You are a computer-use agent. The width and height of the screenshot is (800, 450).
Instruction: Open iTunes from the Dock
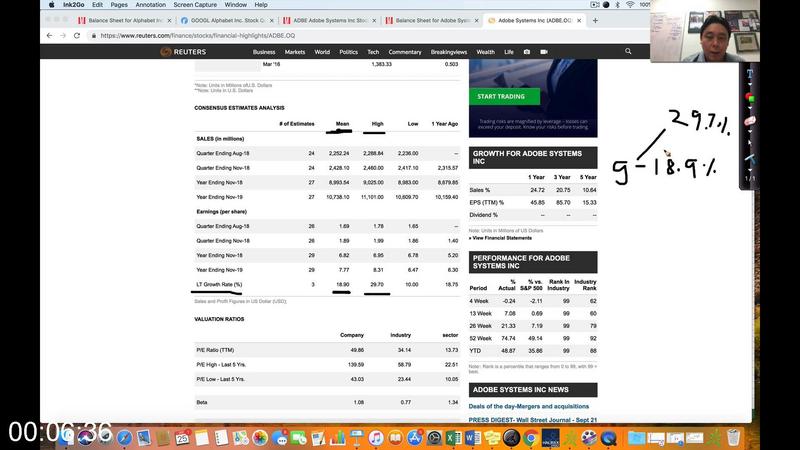(x=376, y=438)
